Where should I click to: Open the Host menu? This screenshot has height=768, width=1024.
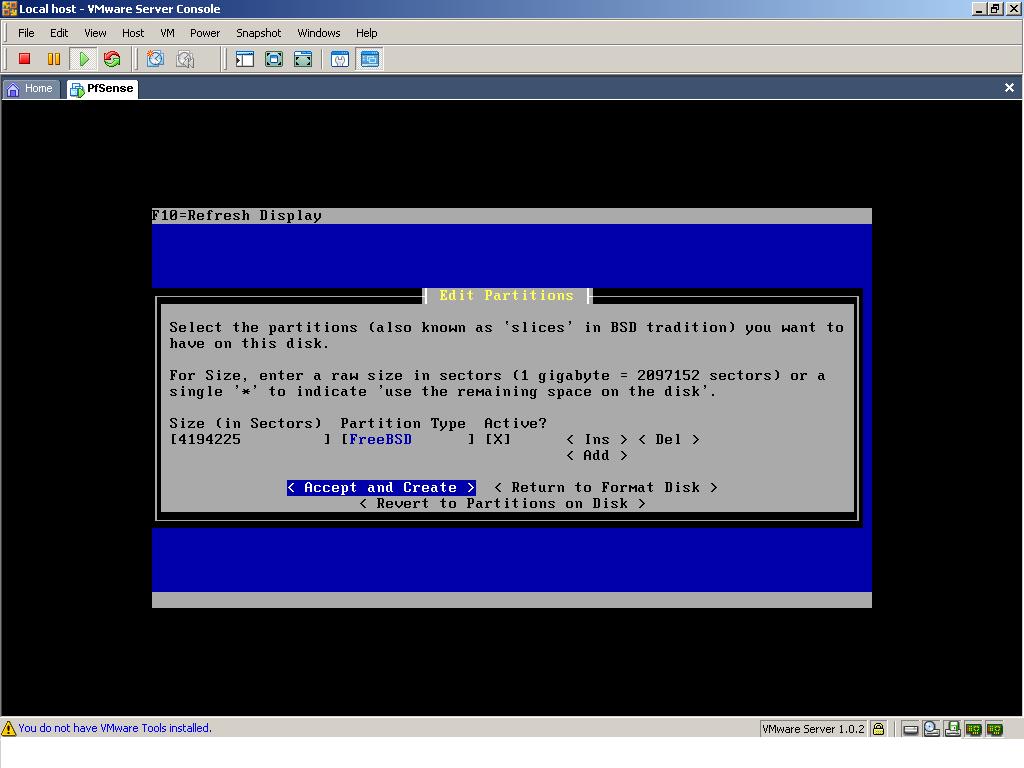(133, 33)
